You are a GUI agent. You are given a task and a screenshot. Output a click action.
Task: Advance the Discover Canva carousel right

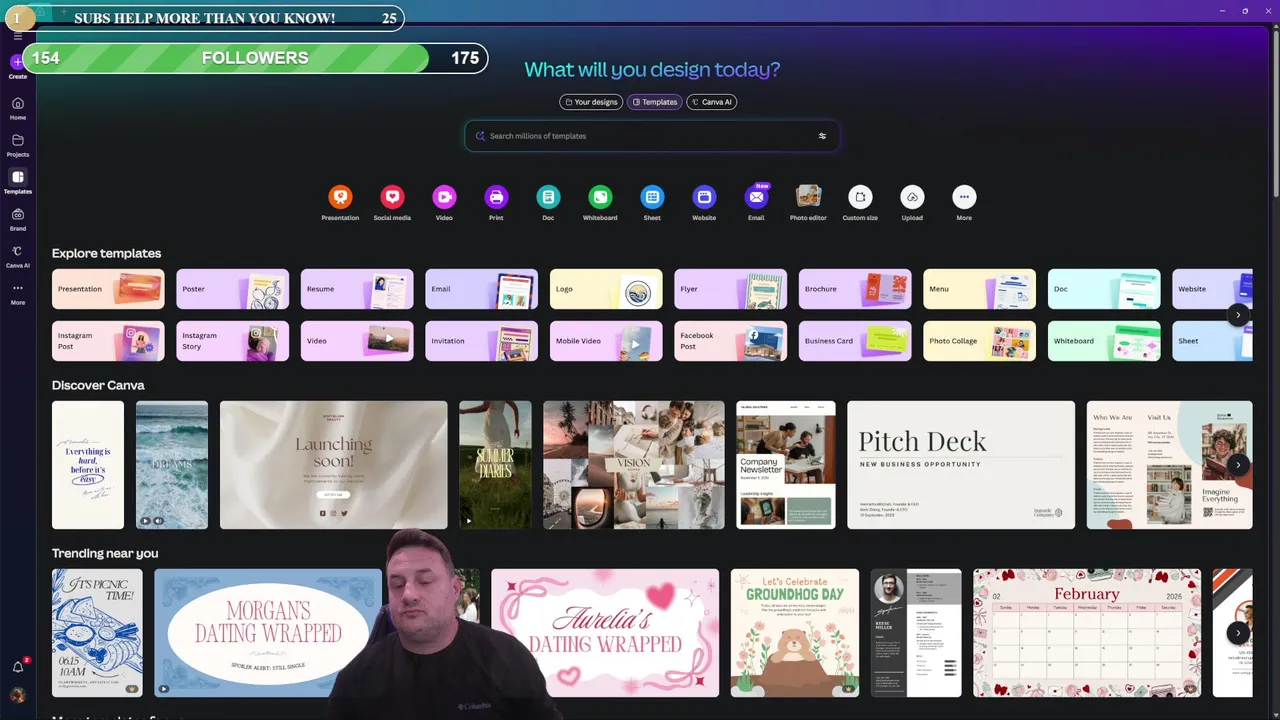[x=1238, y=465]
